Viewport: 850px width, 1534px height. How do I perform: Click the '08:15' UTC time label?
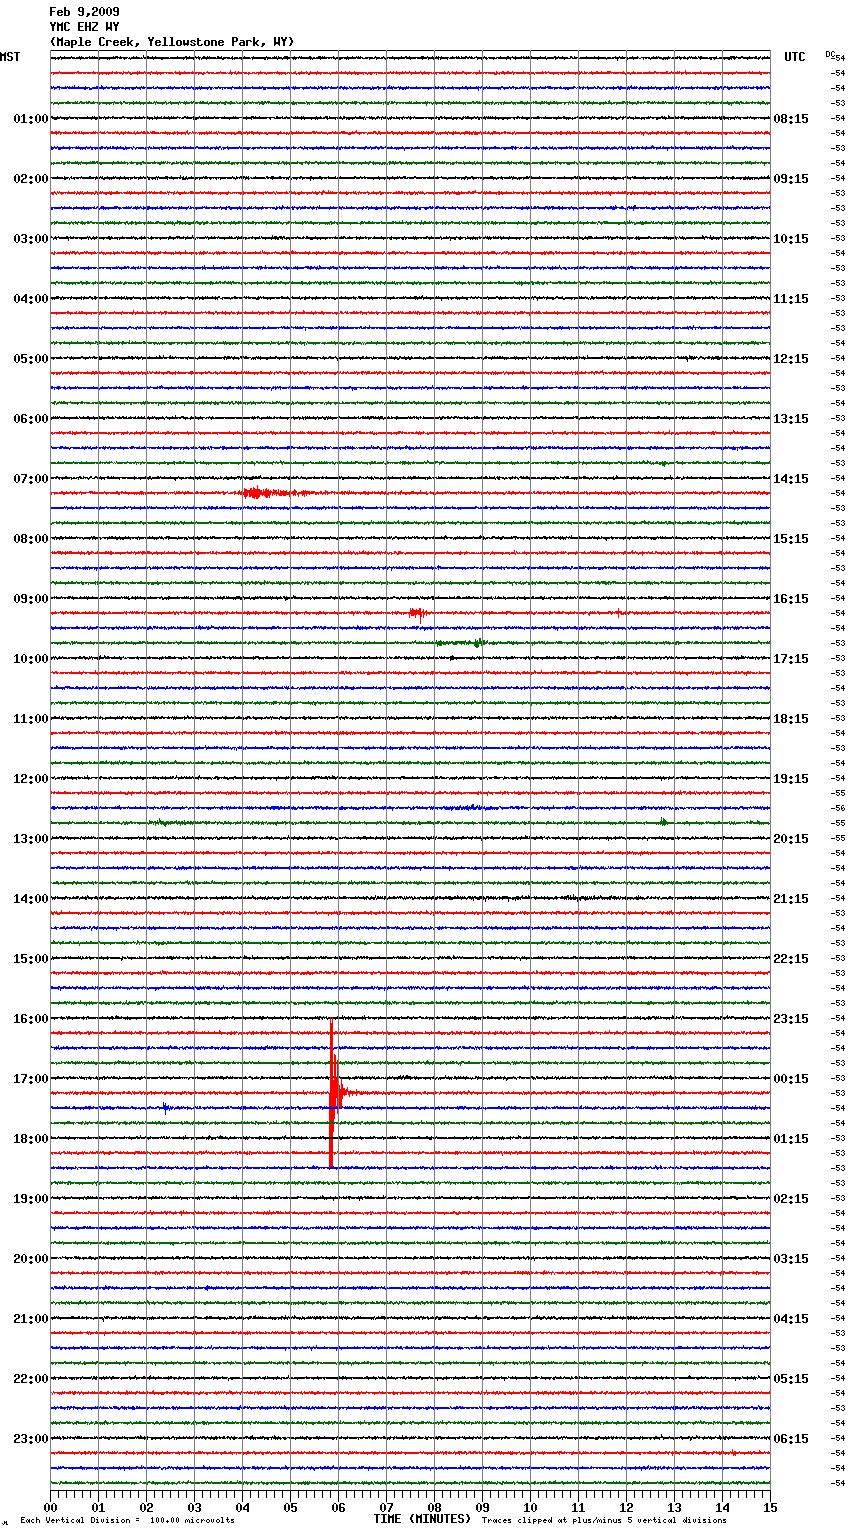[x=791, y=119]
